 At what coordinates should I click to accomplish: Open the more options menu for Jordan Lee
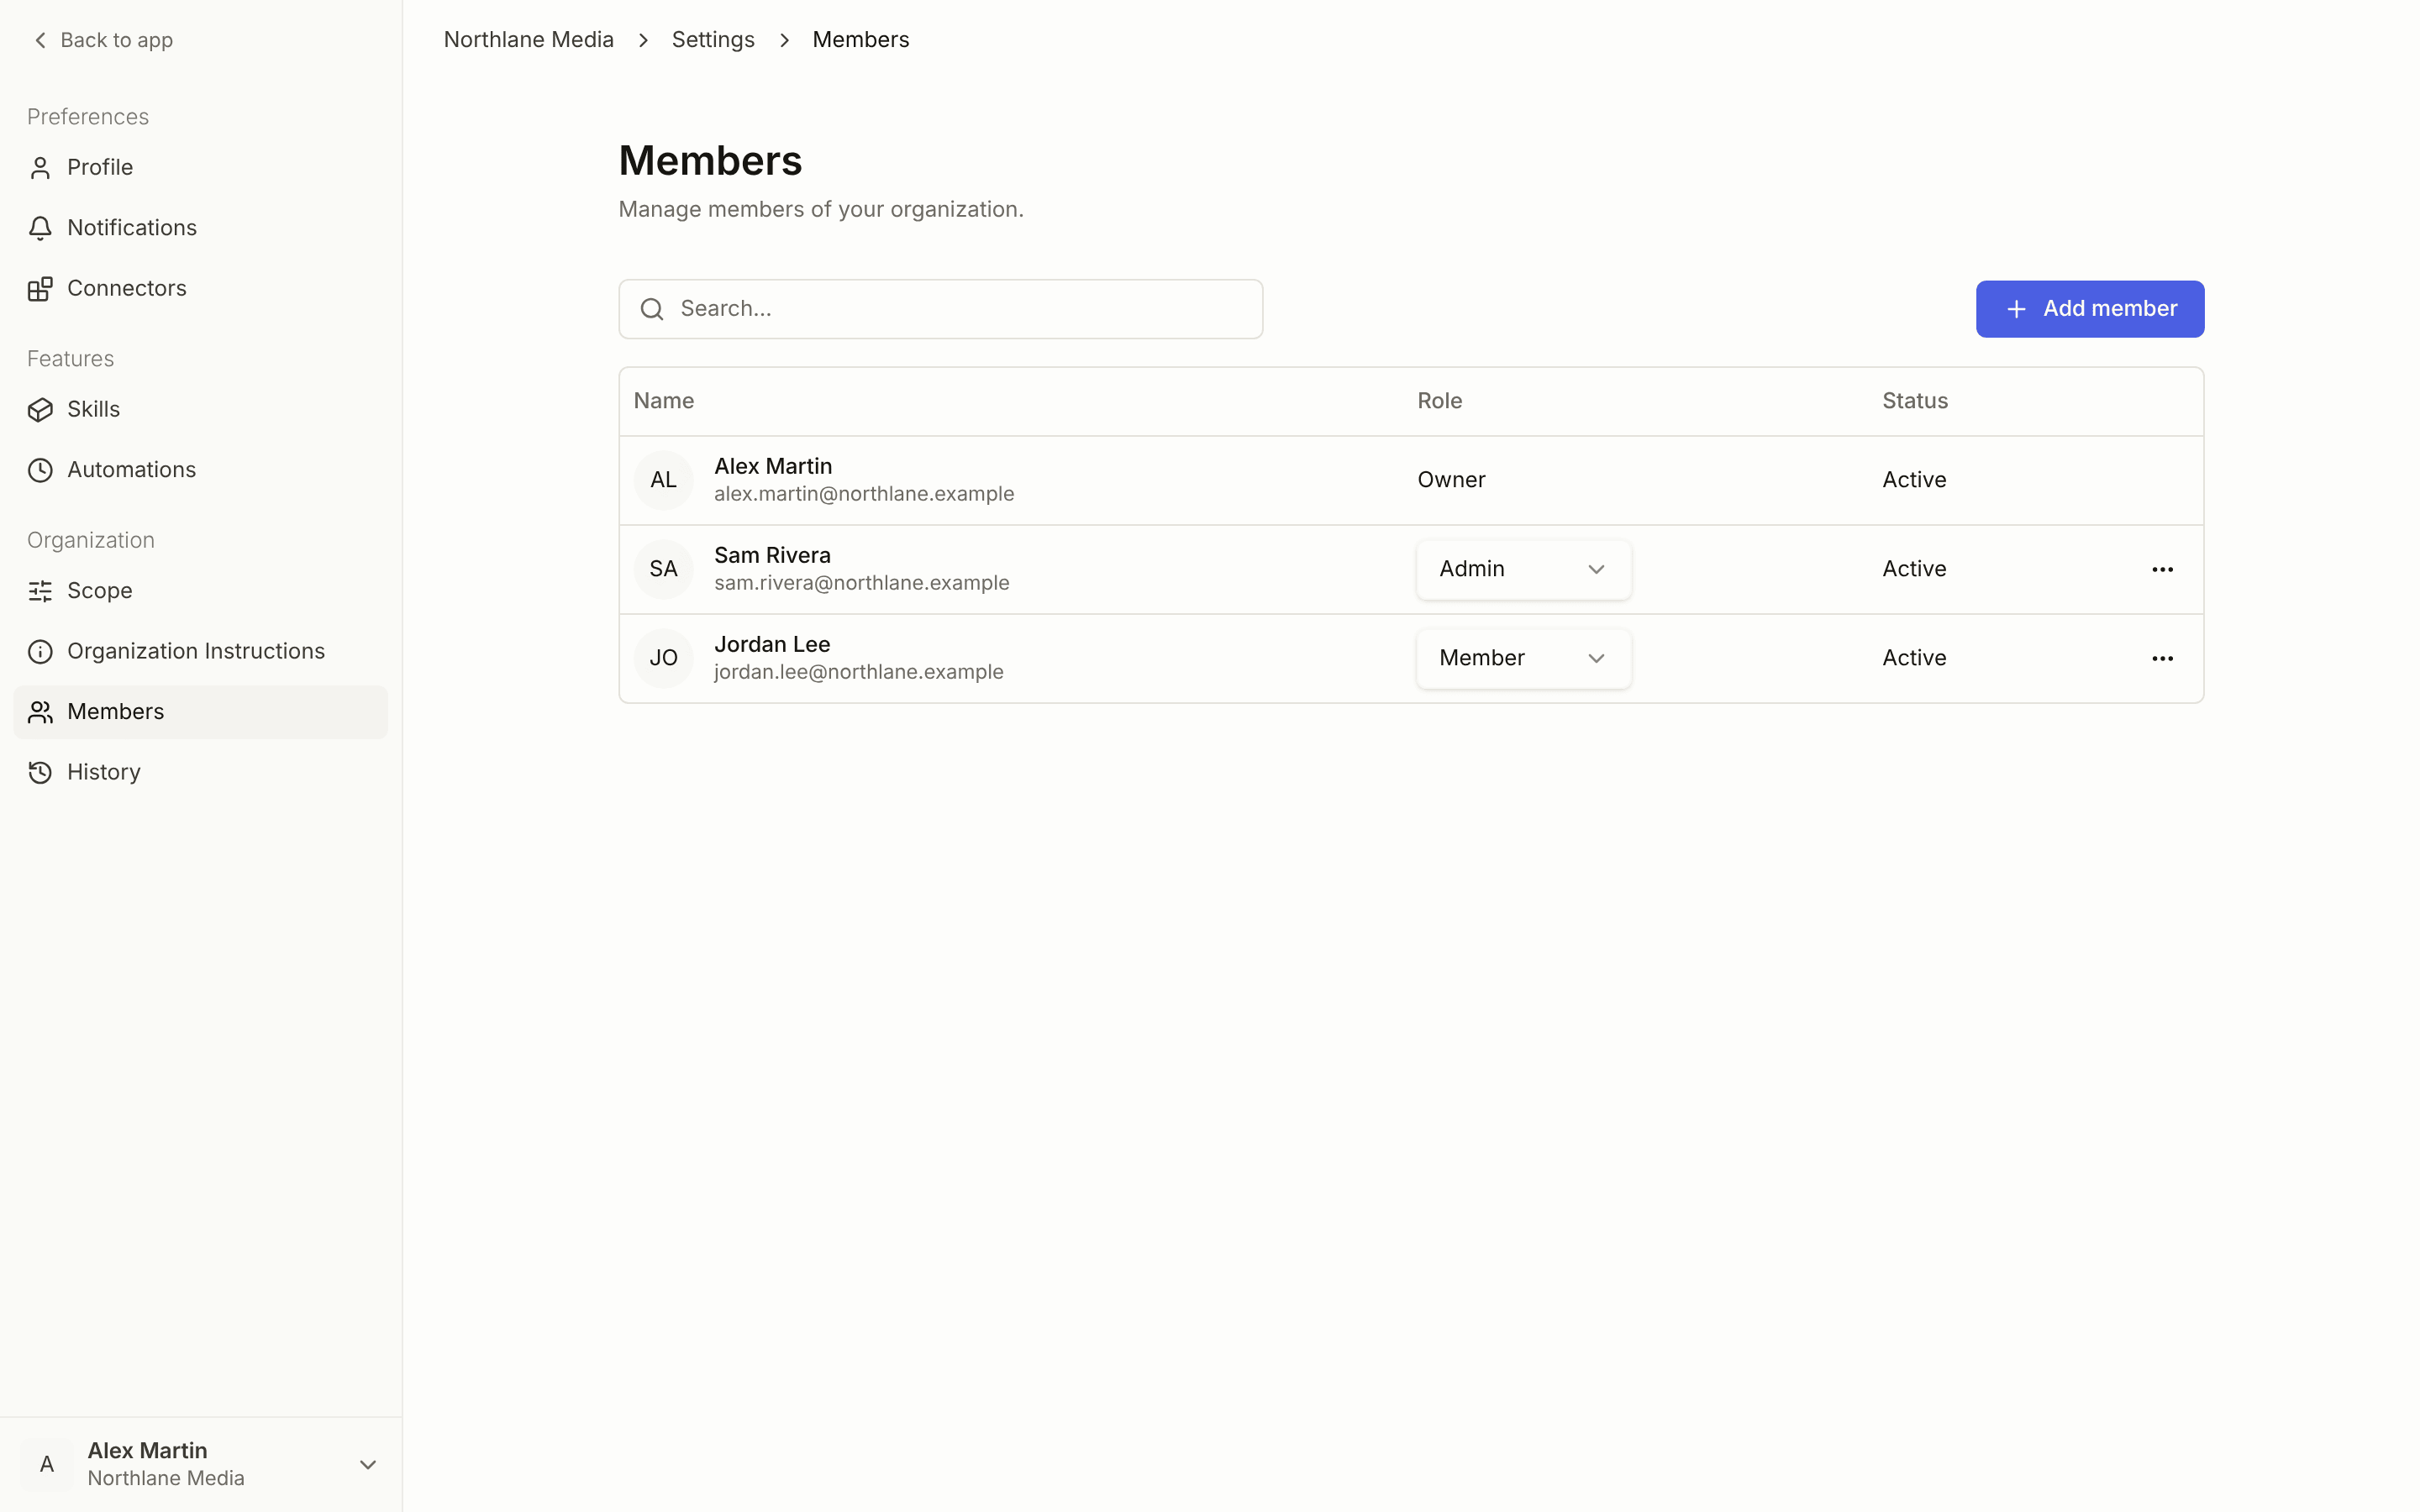[x=2162, y=658]
